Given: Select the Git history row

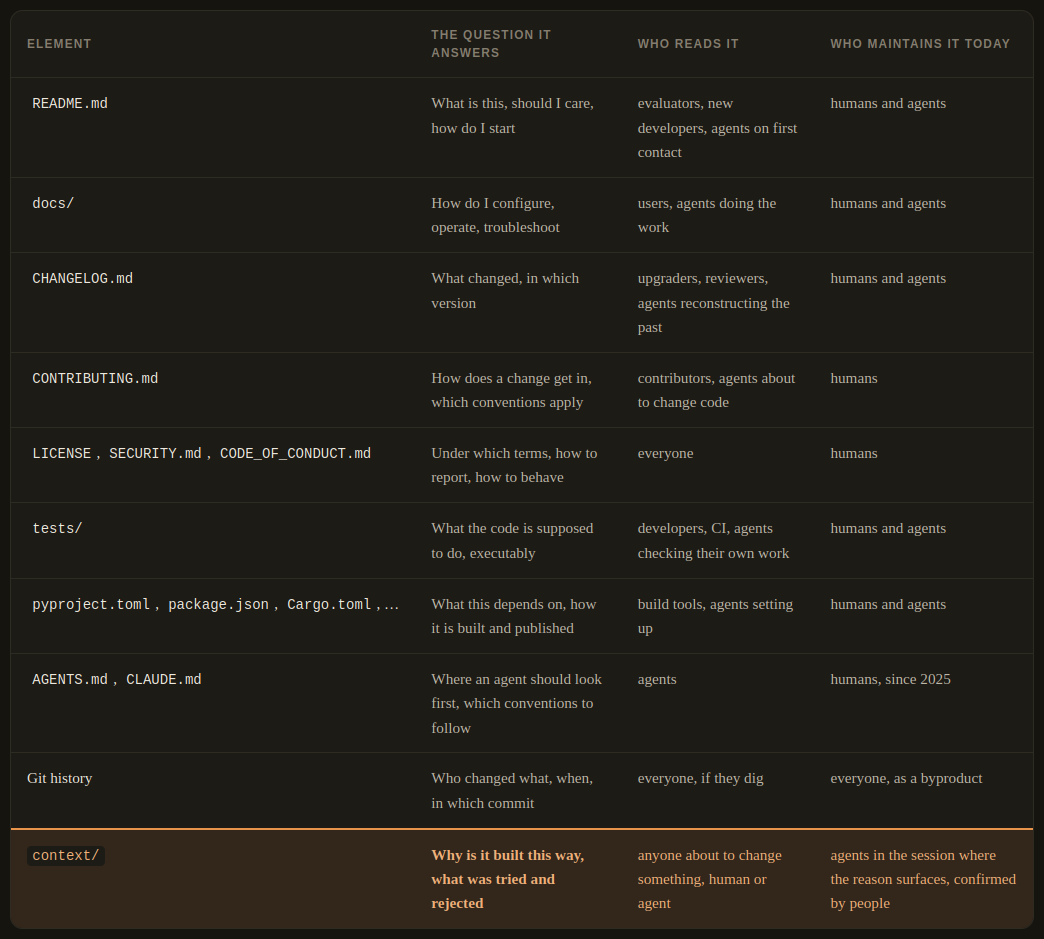Looking at the screenshot, I should pyautogui.click(x=522, y=790).
